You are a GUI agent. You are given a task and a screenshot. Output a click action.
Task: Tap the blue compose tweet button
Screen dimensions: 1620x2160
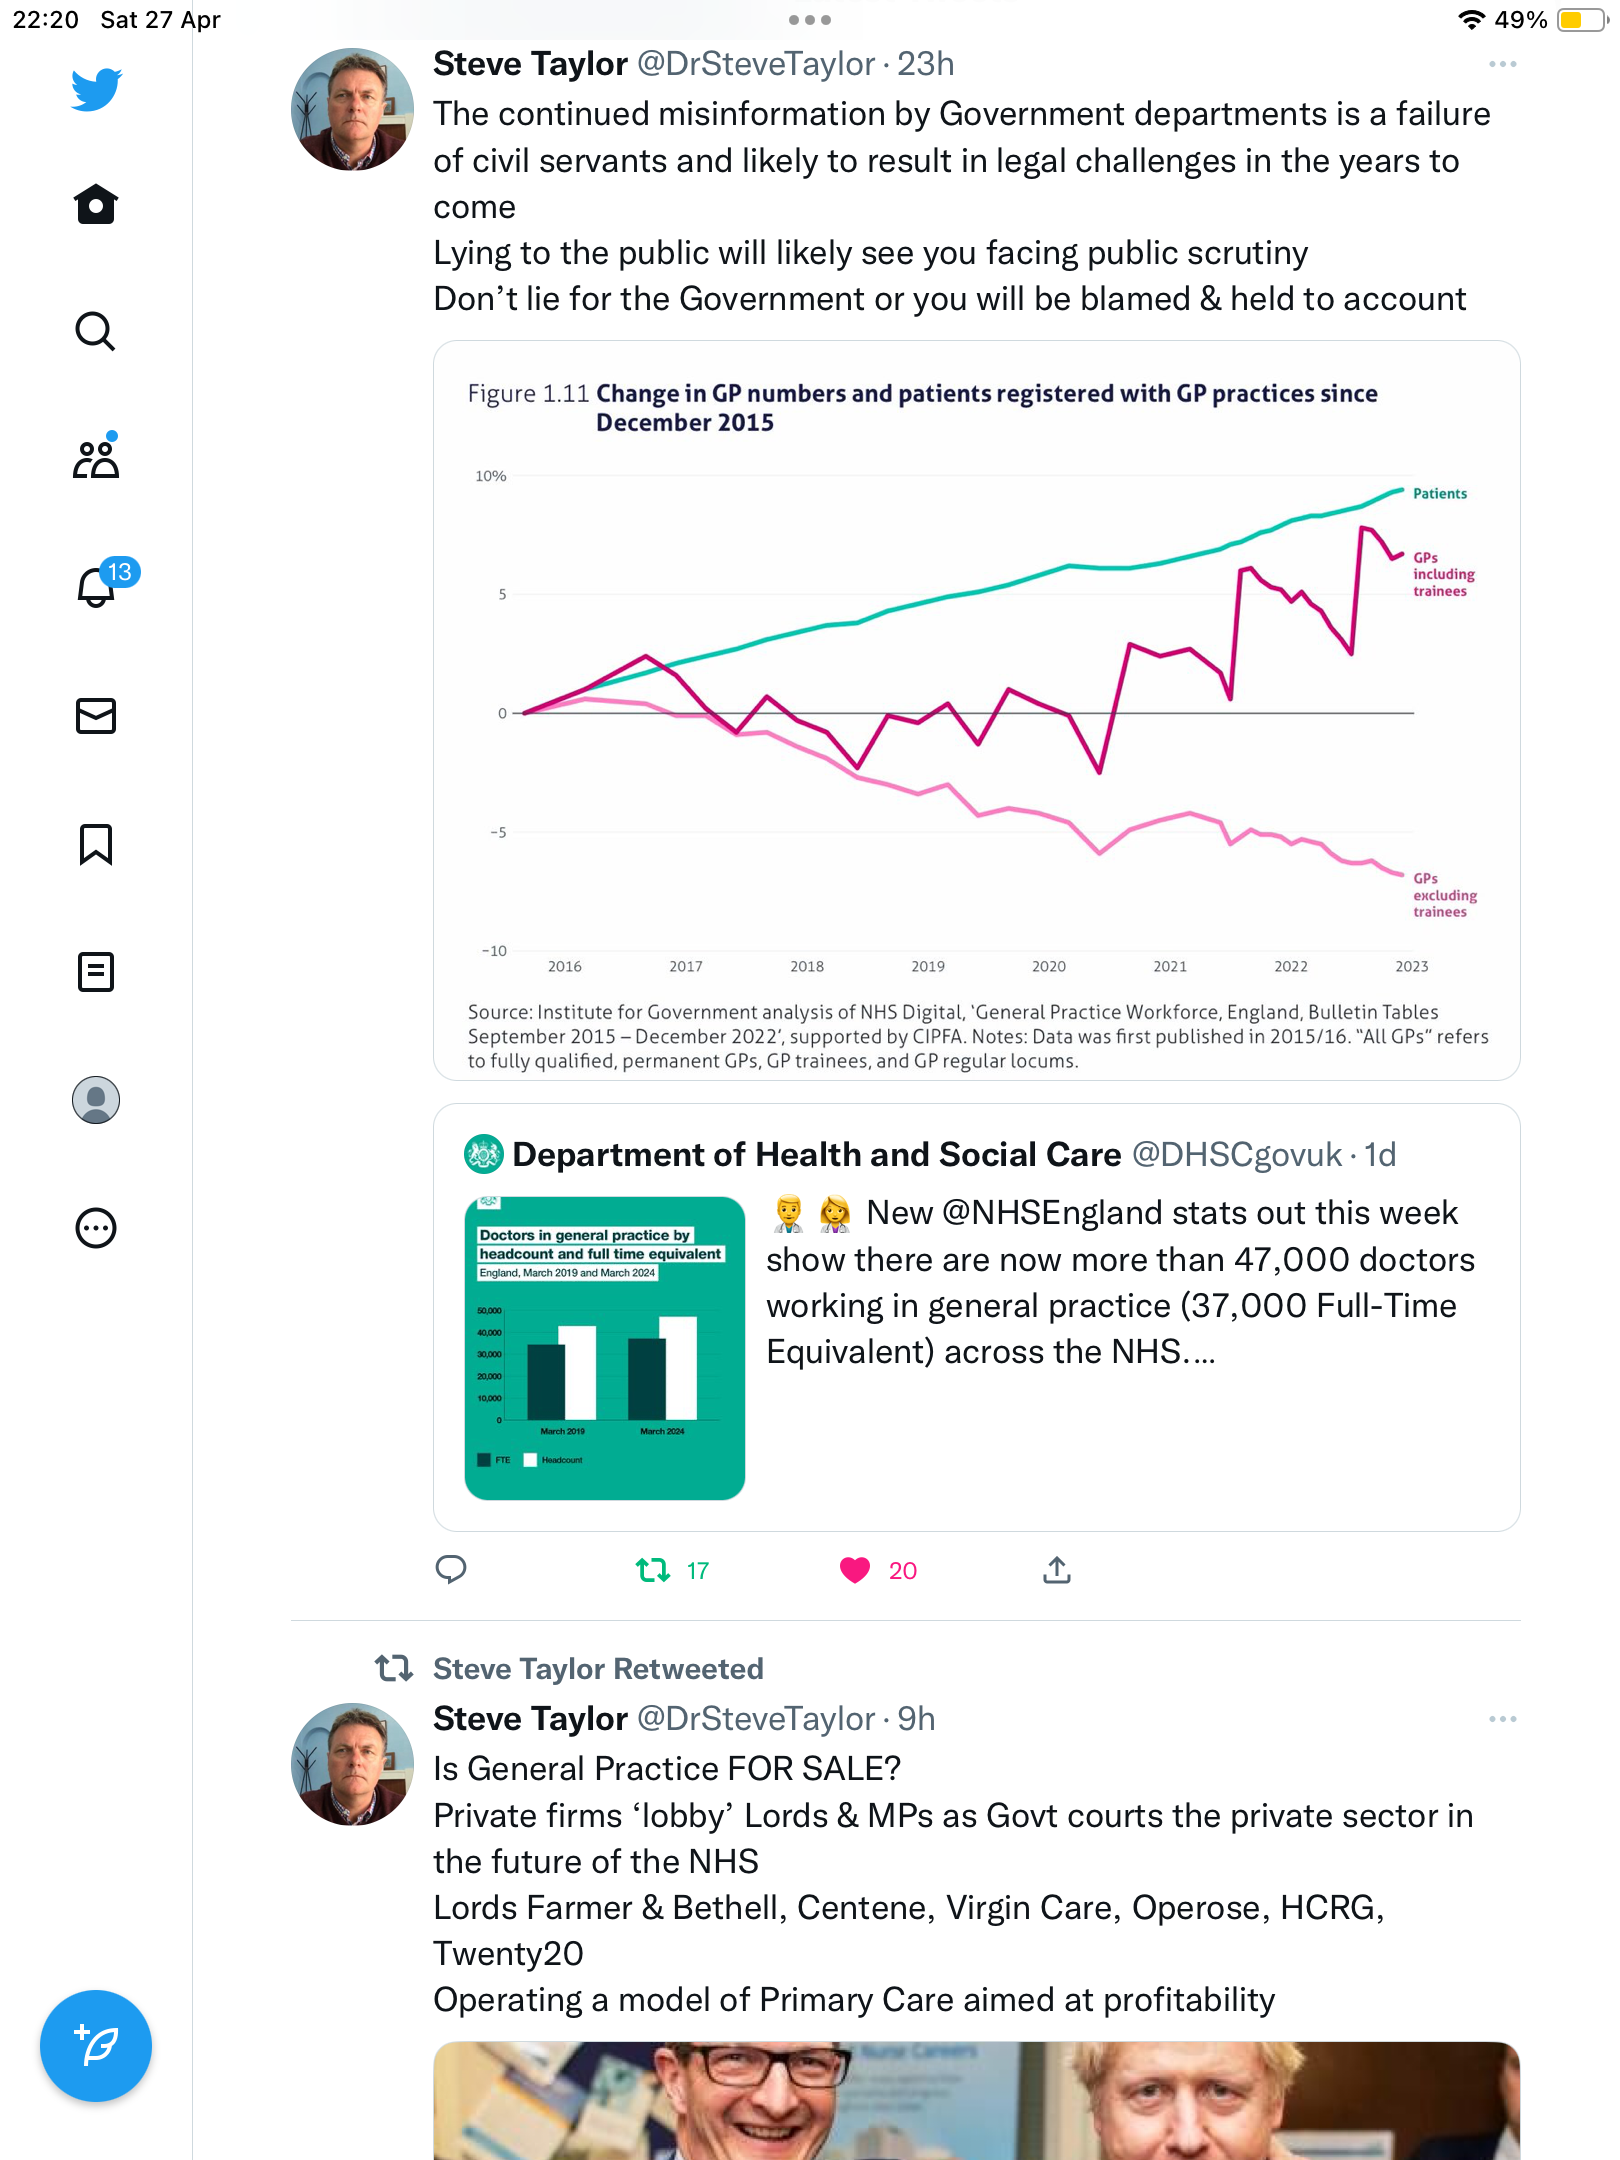[x=96, y=2046]
